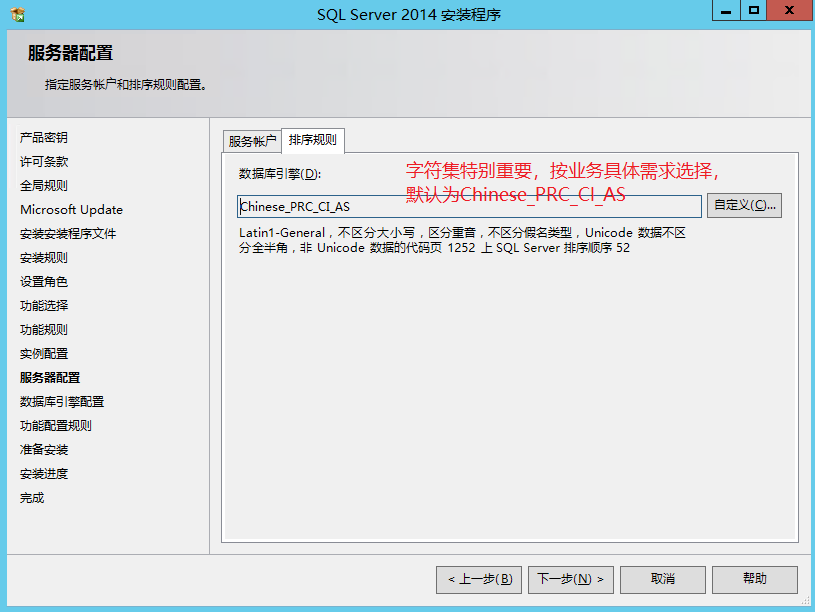Click the 设置角色 step in sidebar
The image size is (815, 612).
44,282
